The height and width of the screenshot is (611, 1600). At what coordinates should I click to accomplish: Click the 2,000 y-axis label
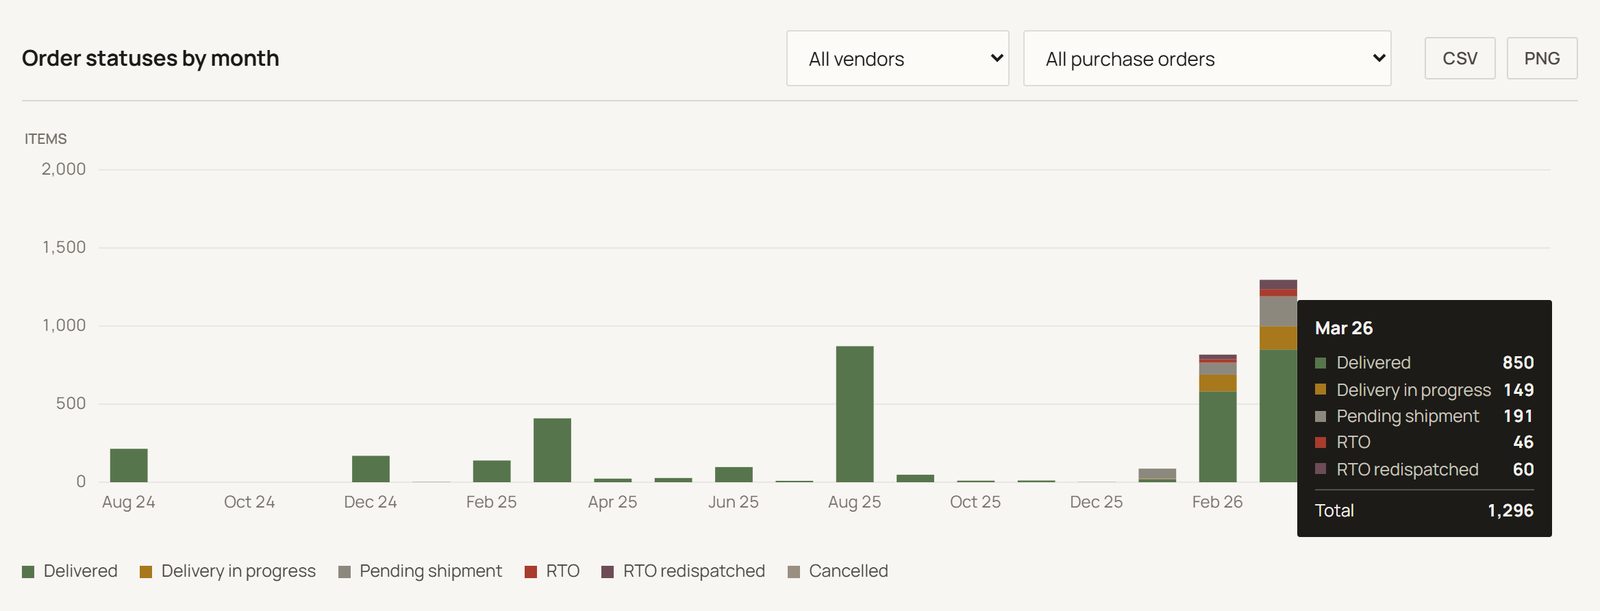point(64,169)
